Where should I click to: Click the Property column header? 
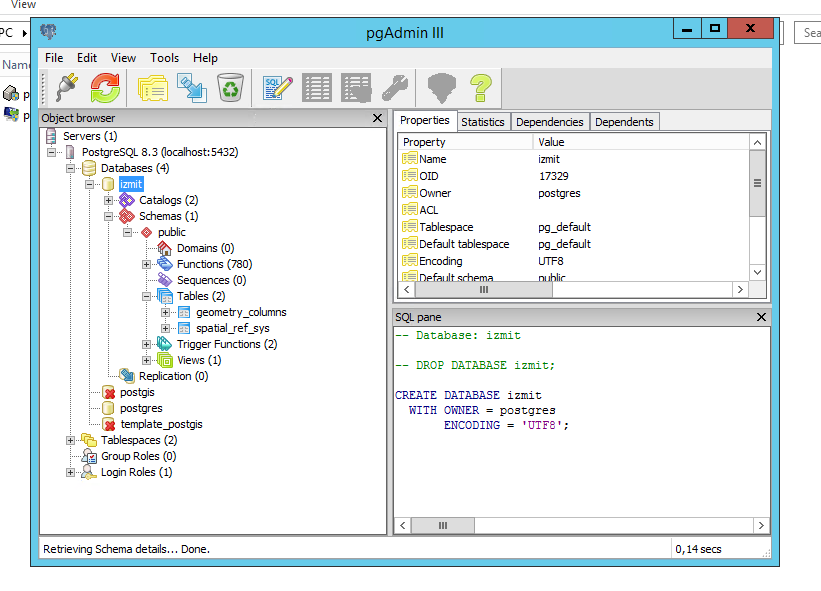465,142
